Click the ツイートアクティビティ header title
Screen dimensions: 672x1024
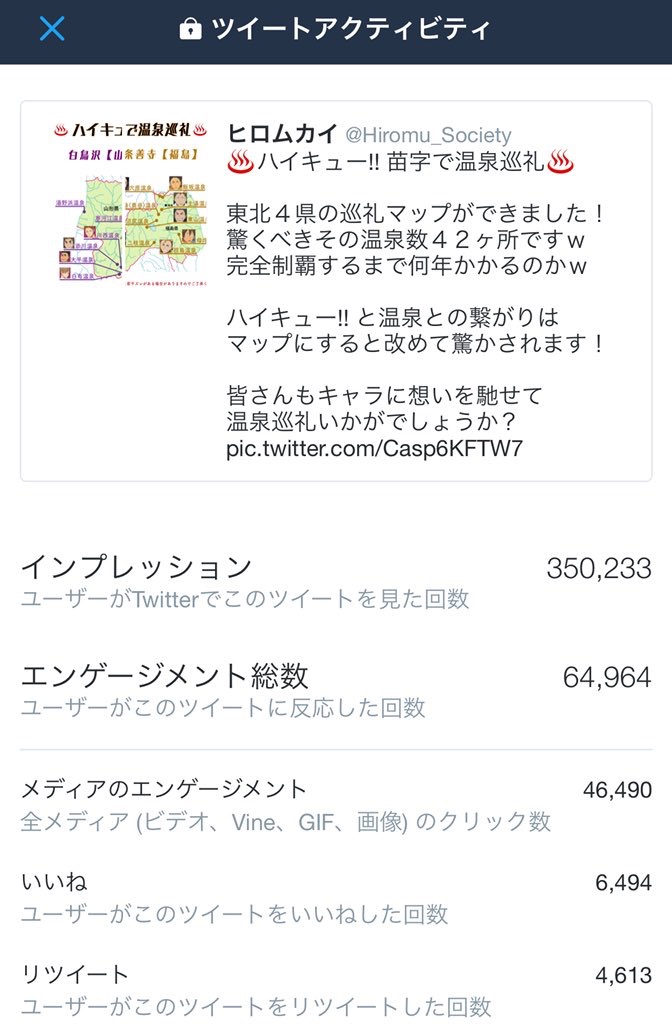(350, 29)
